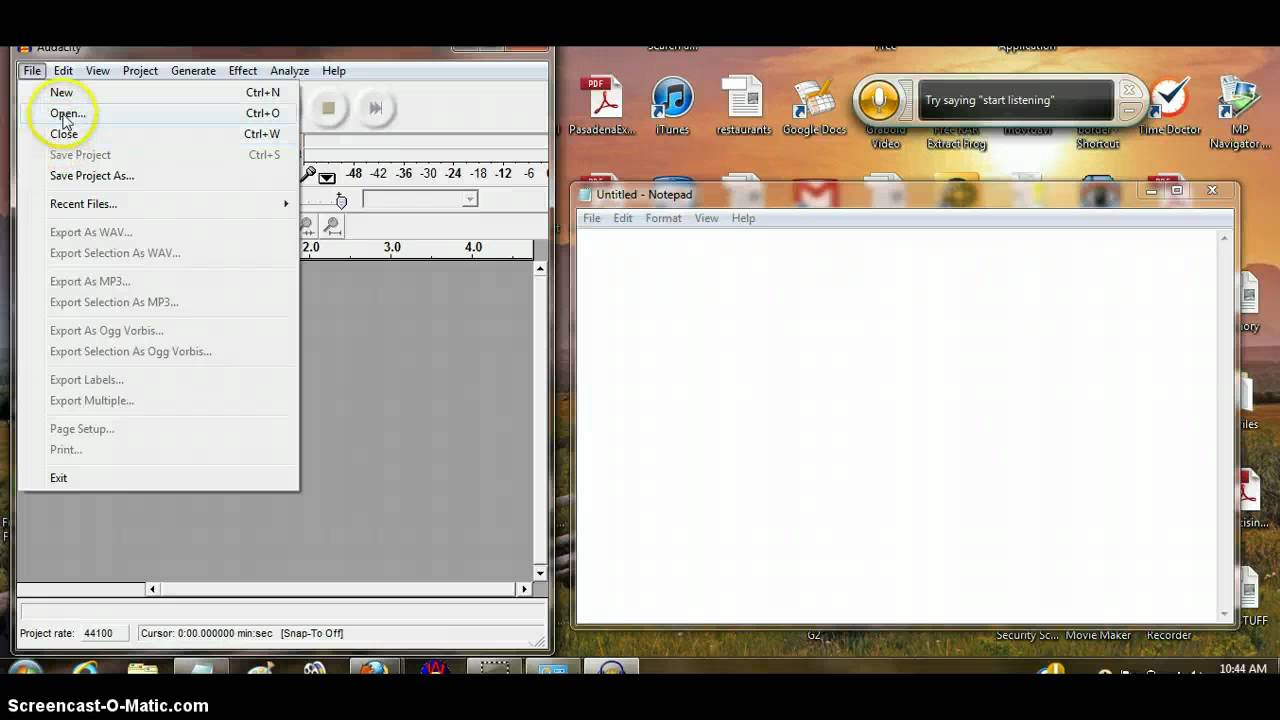
Task: Click the Snap-To Off status text
Action: point(312,633)
